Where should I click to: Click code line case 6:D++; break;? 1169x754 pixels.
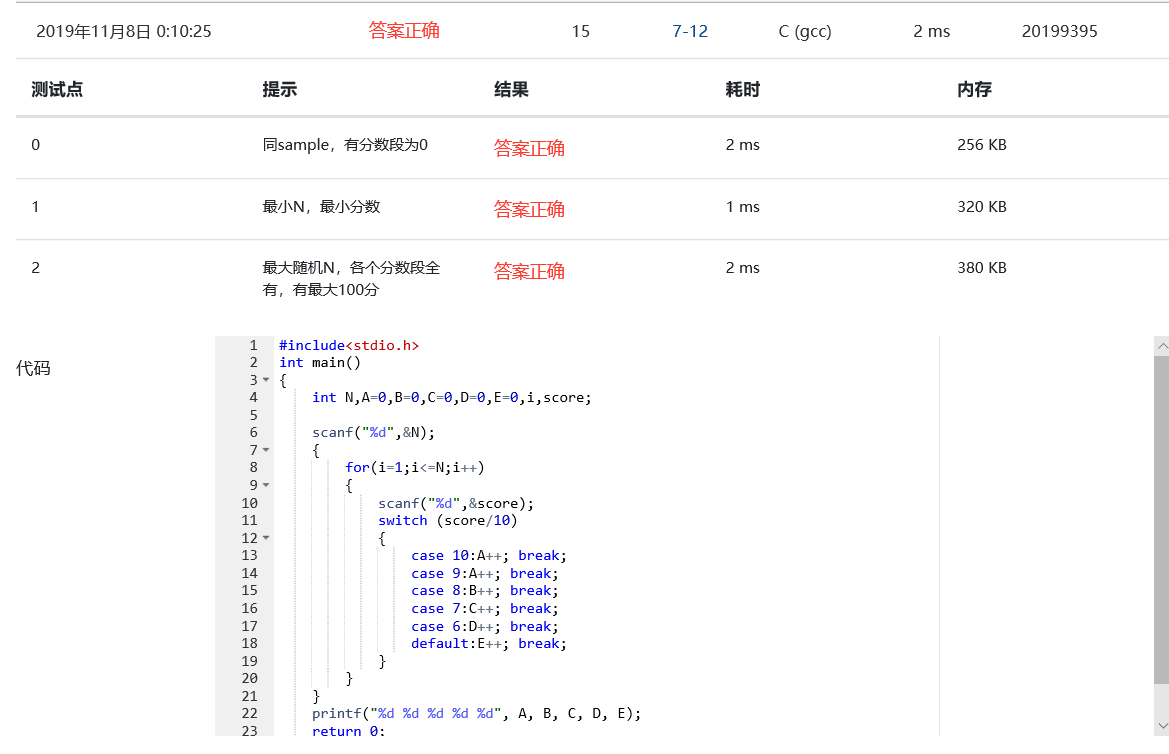coord(485,626)
